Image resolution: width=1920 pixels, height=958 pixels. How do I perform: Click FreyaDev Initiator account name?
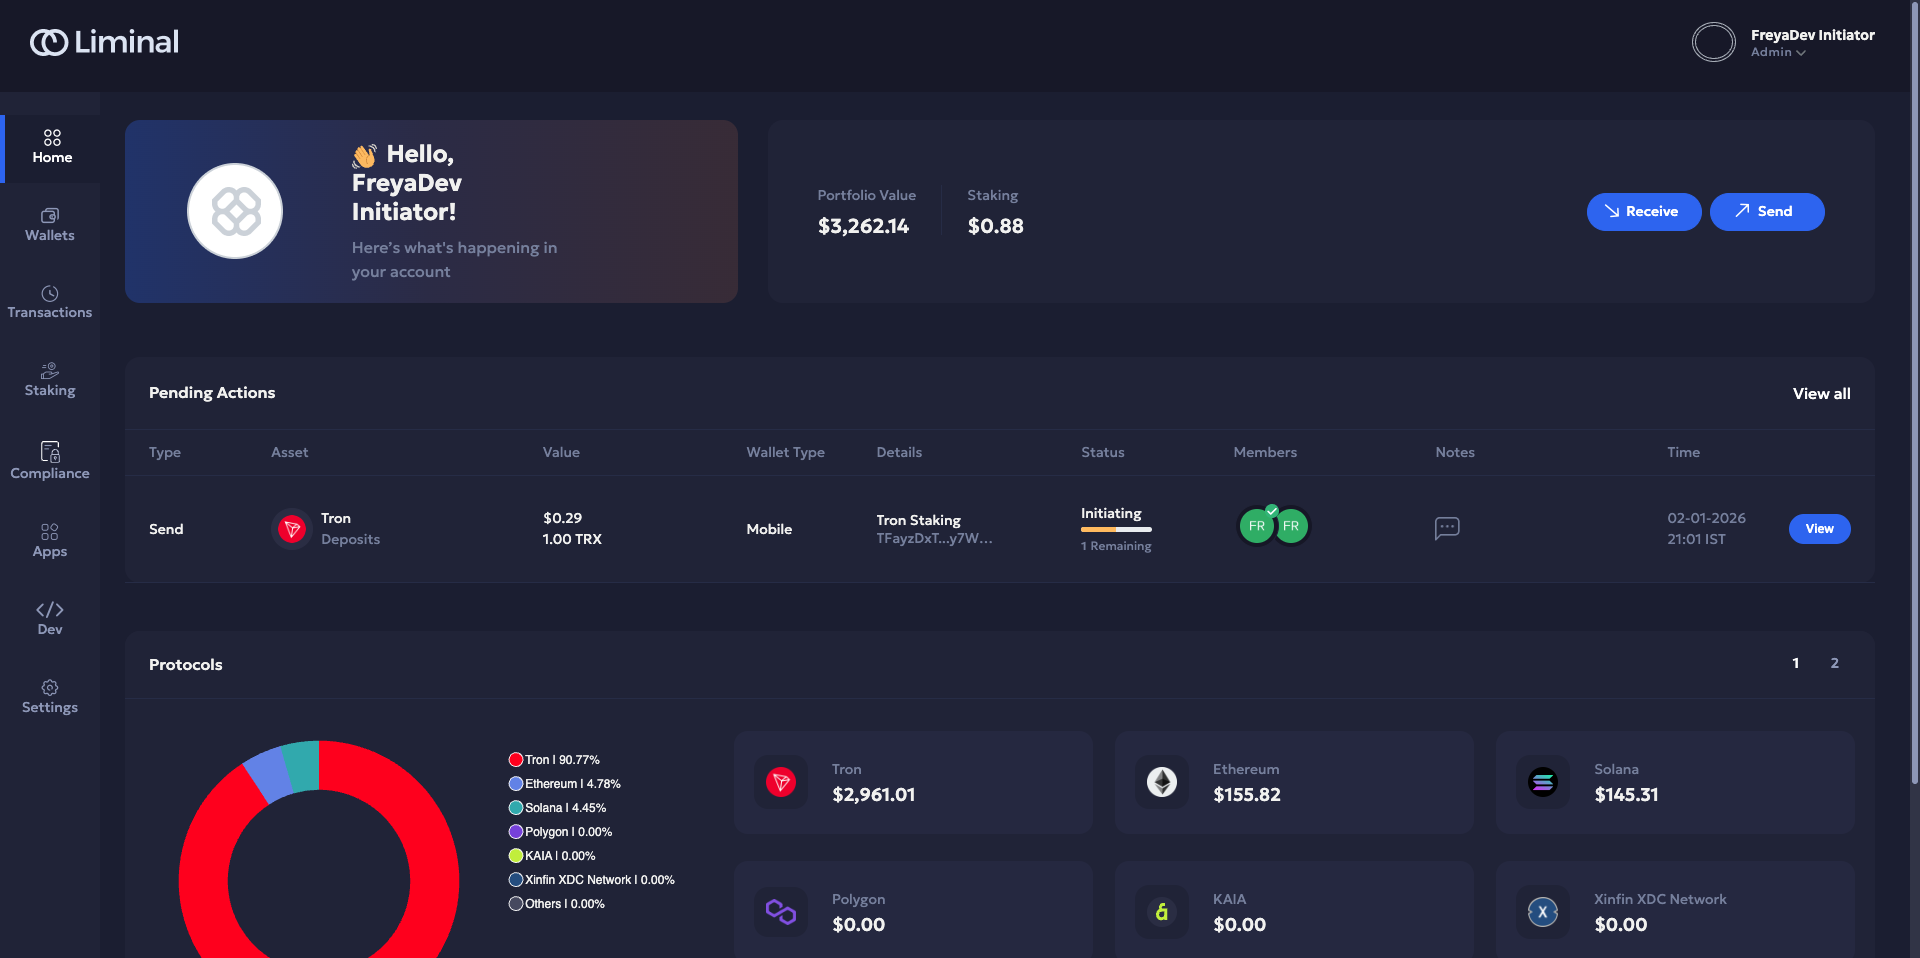point(1812,35)
